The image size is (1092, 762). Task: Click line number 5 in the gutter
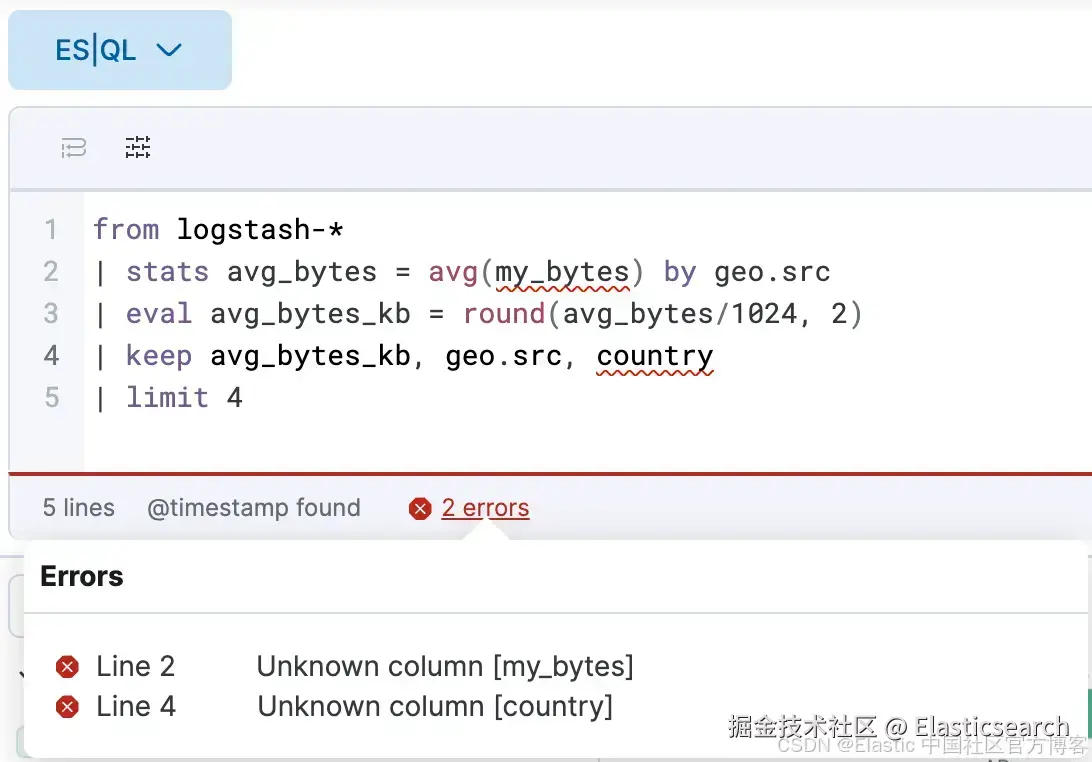[x=51, y=398]
